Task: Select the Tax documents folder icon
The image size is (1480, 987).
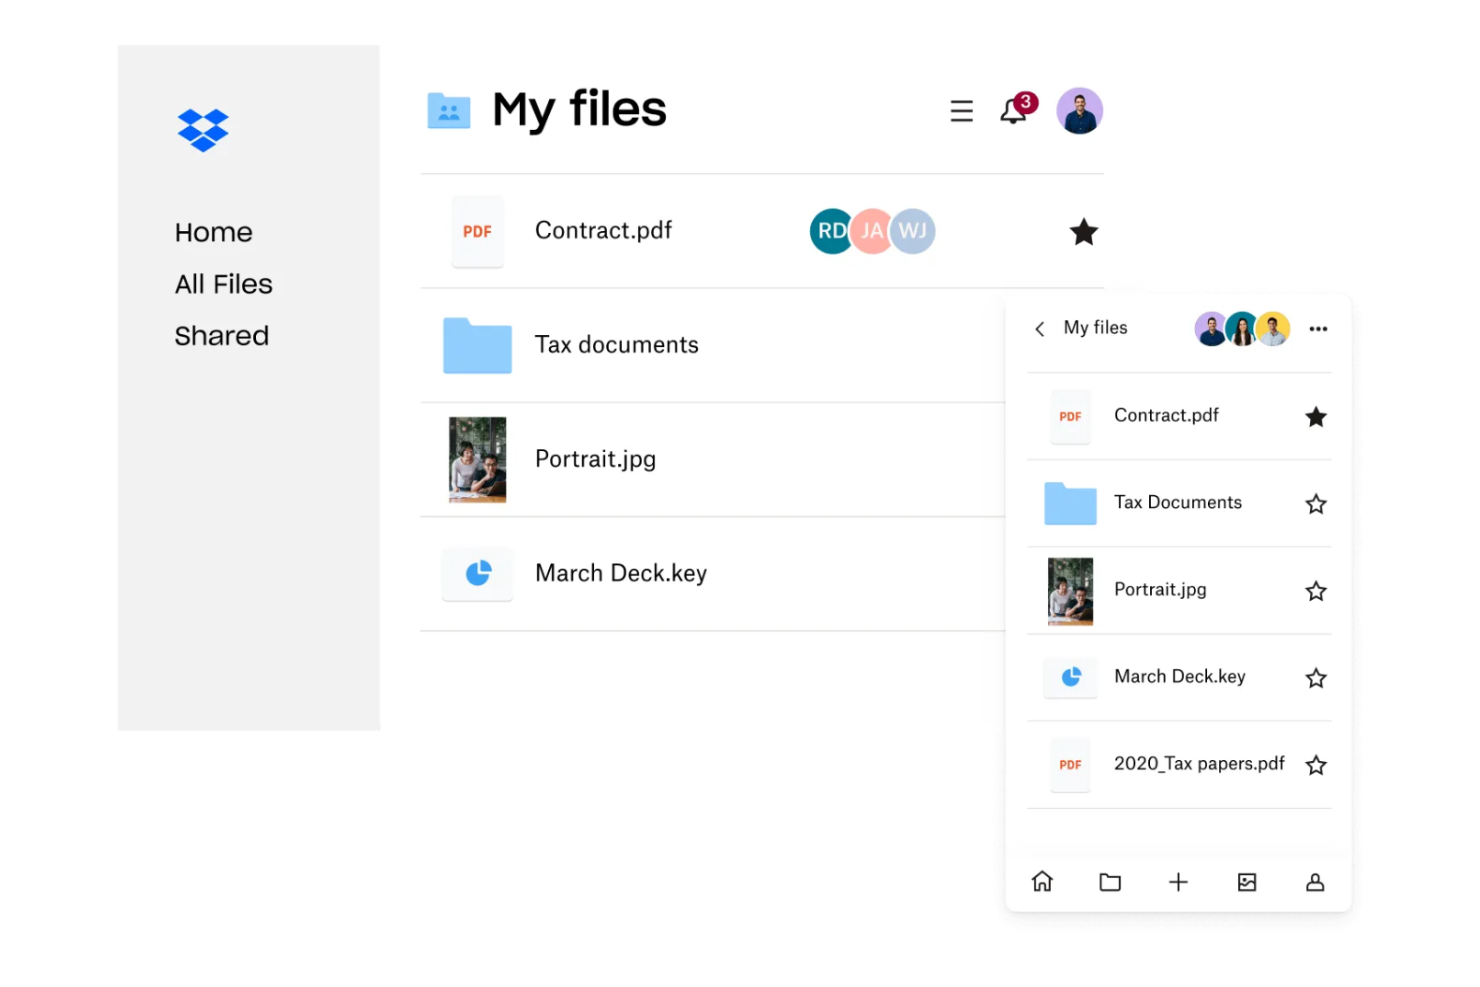Action: 477,345
